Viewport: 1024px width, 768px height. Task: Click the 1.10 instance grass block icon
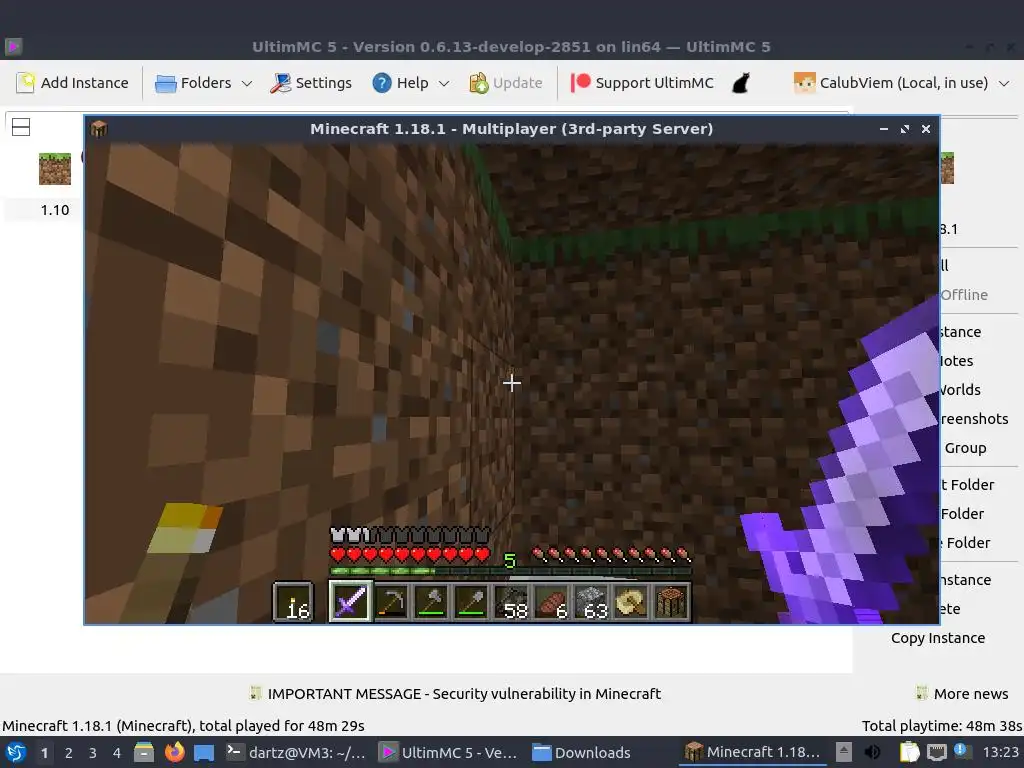pos(55,168)
